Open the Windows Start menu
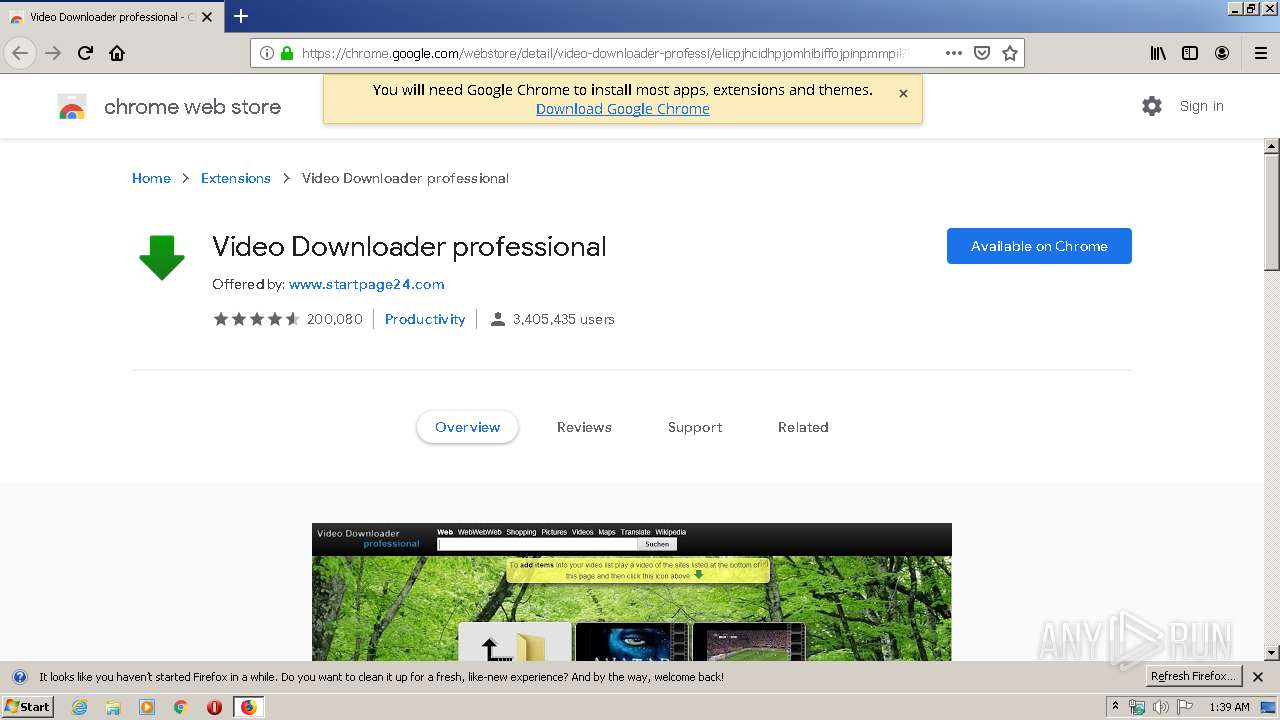Screen dimensions: 1280x720 [28, 707]
